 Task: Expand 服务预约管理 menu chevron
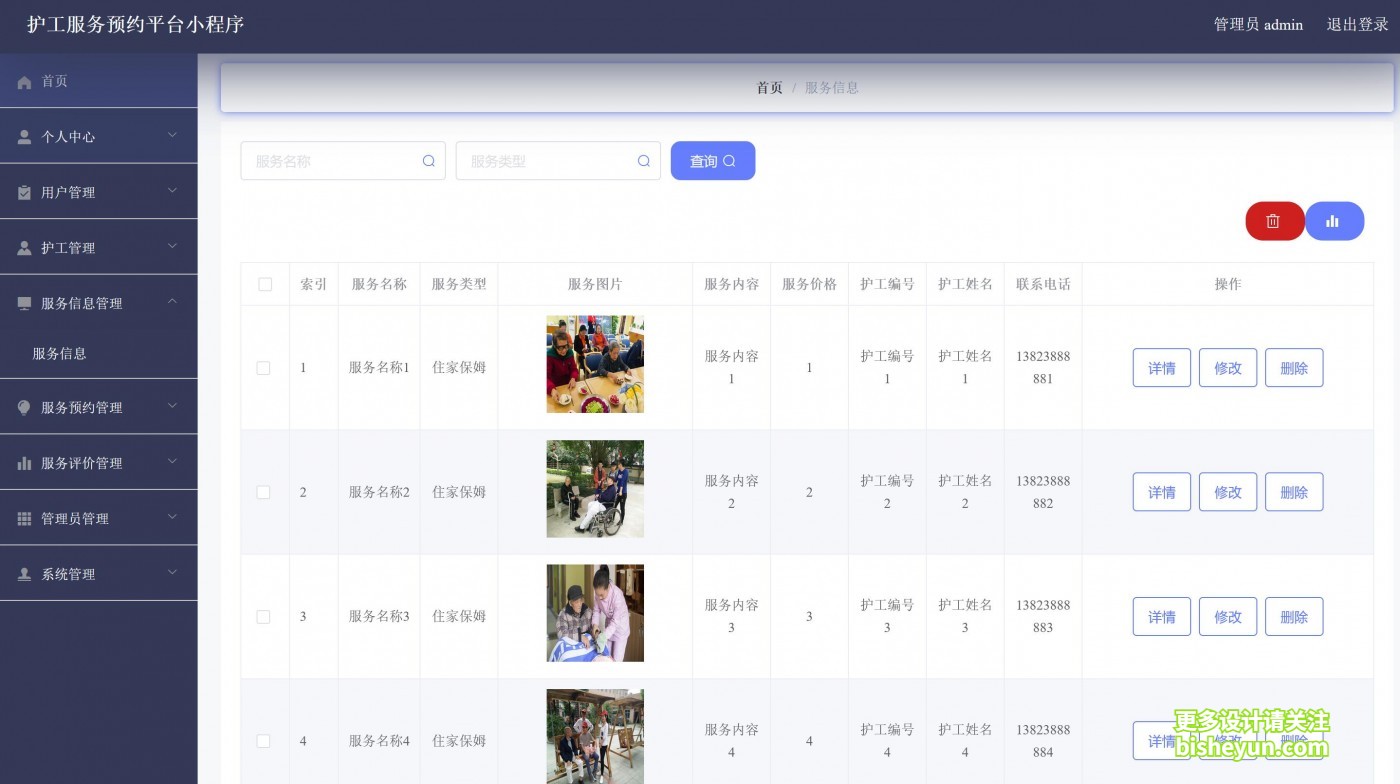click(172, 406)
